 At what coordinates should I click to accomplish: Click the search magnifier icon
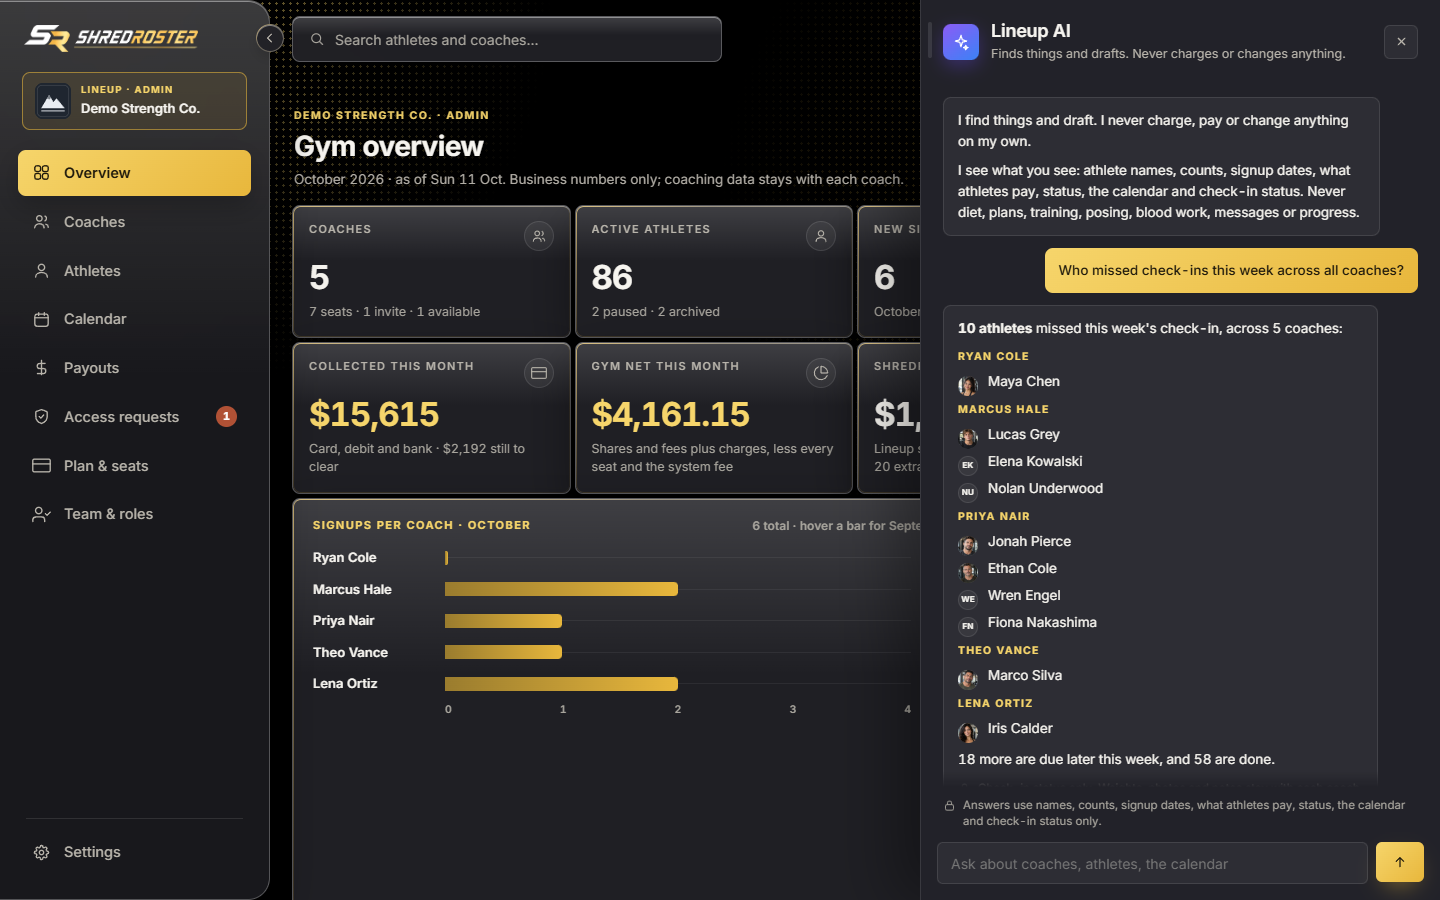tap(317, 40)
